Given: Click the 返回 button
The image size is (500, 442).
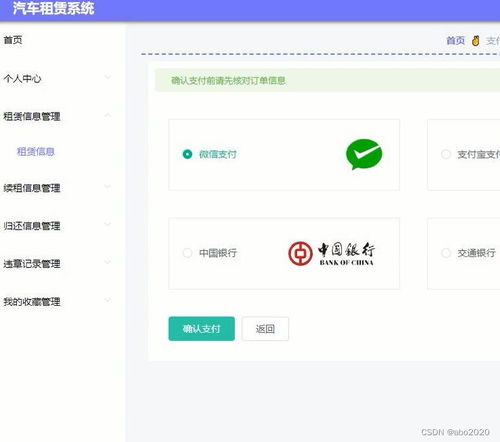Looking at the screenshot, I should [x=265, y=329].
